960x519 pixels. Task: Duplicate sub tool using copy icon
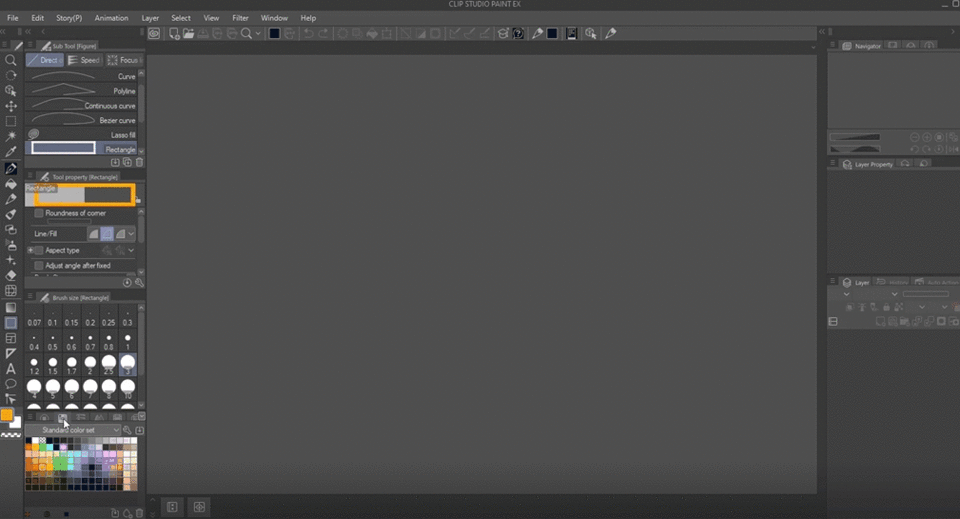coord(127,162)
